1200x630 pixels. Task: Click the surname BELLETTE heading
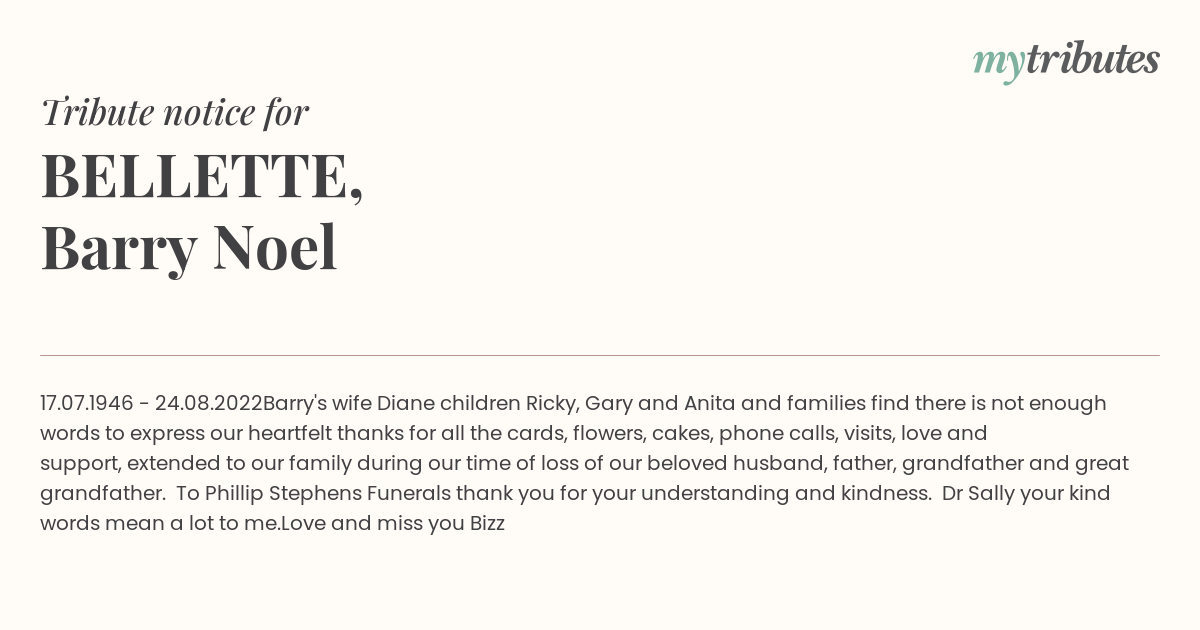(202, 175)
